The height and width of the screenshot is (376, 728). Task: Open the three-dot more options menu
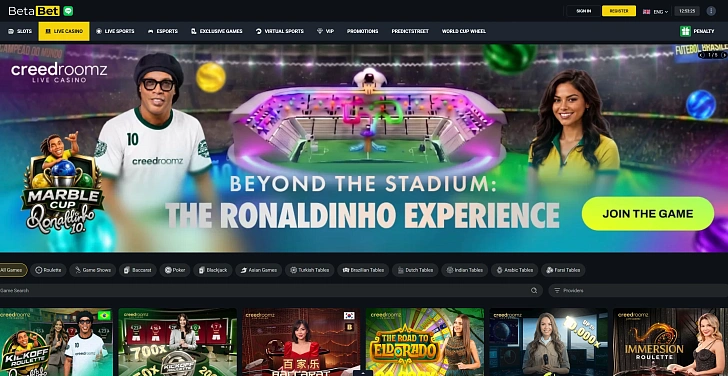pos(711,11)
